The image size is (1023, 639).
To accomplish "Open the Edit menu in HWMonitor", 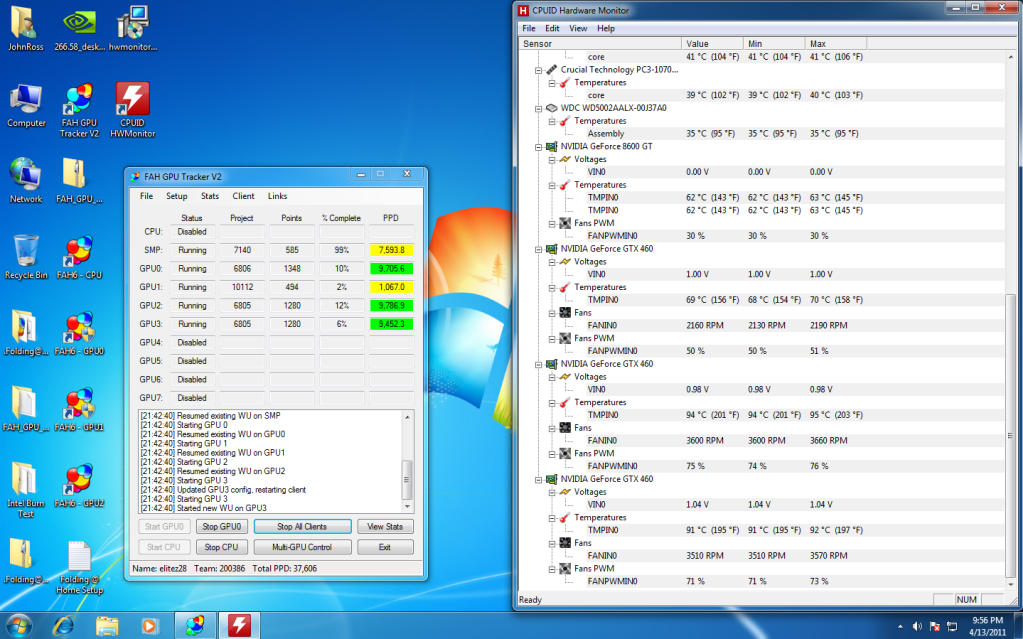I will point(552,28).
